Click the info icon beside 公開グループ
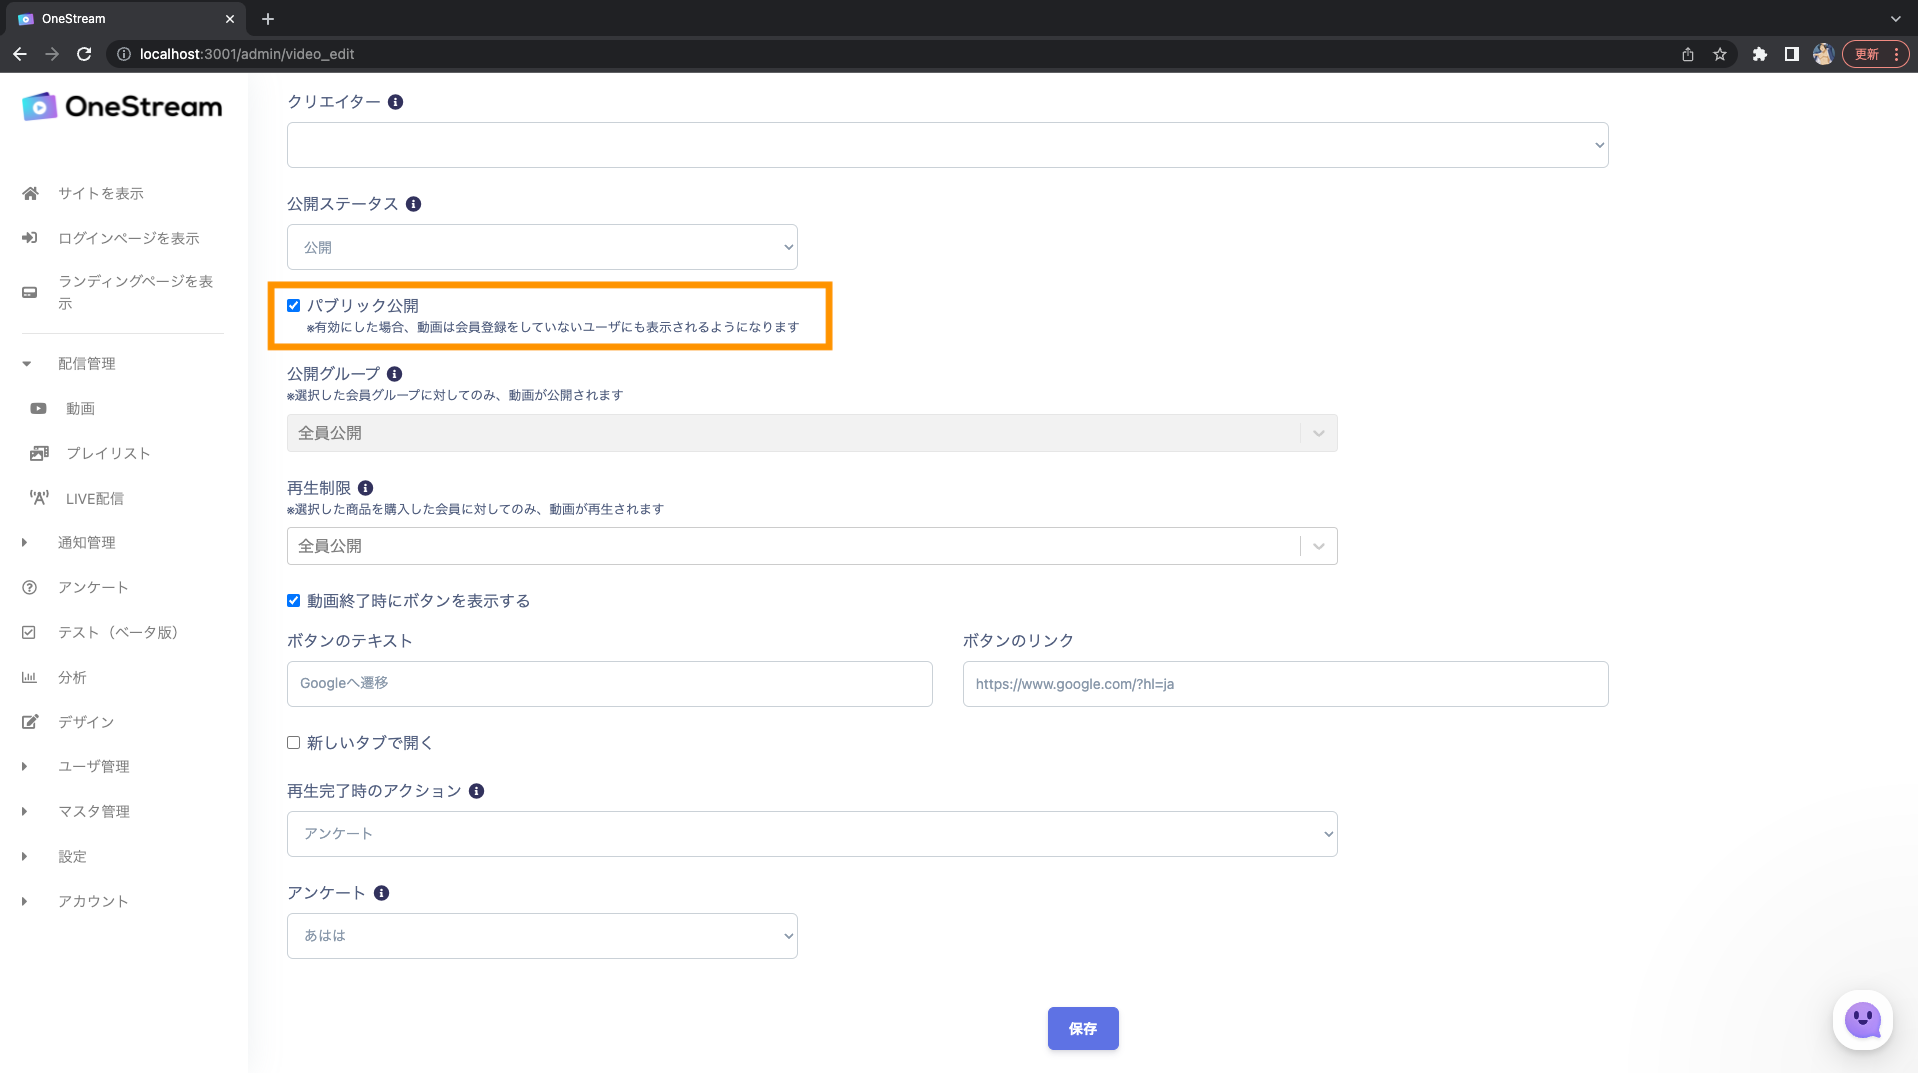The image size is (1918, 1073). tap(395, 374)
